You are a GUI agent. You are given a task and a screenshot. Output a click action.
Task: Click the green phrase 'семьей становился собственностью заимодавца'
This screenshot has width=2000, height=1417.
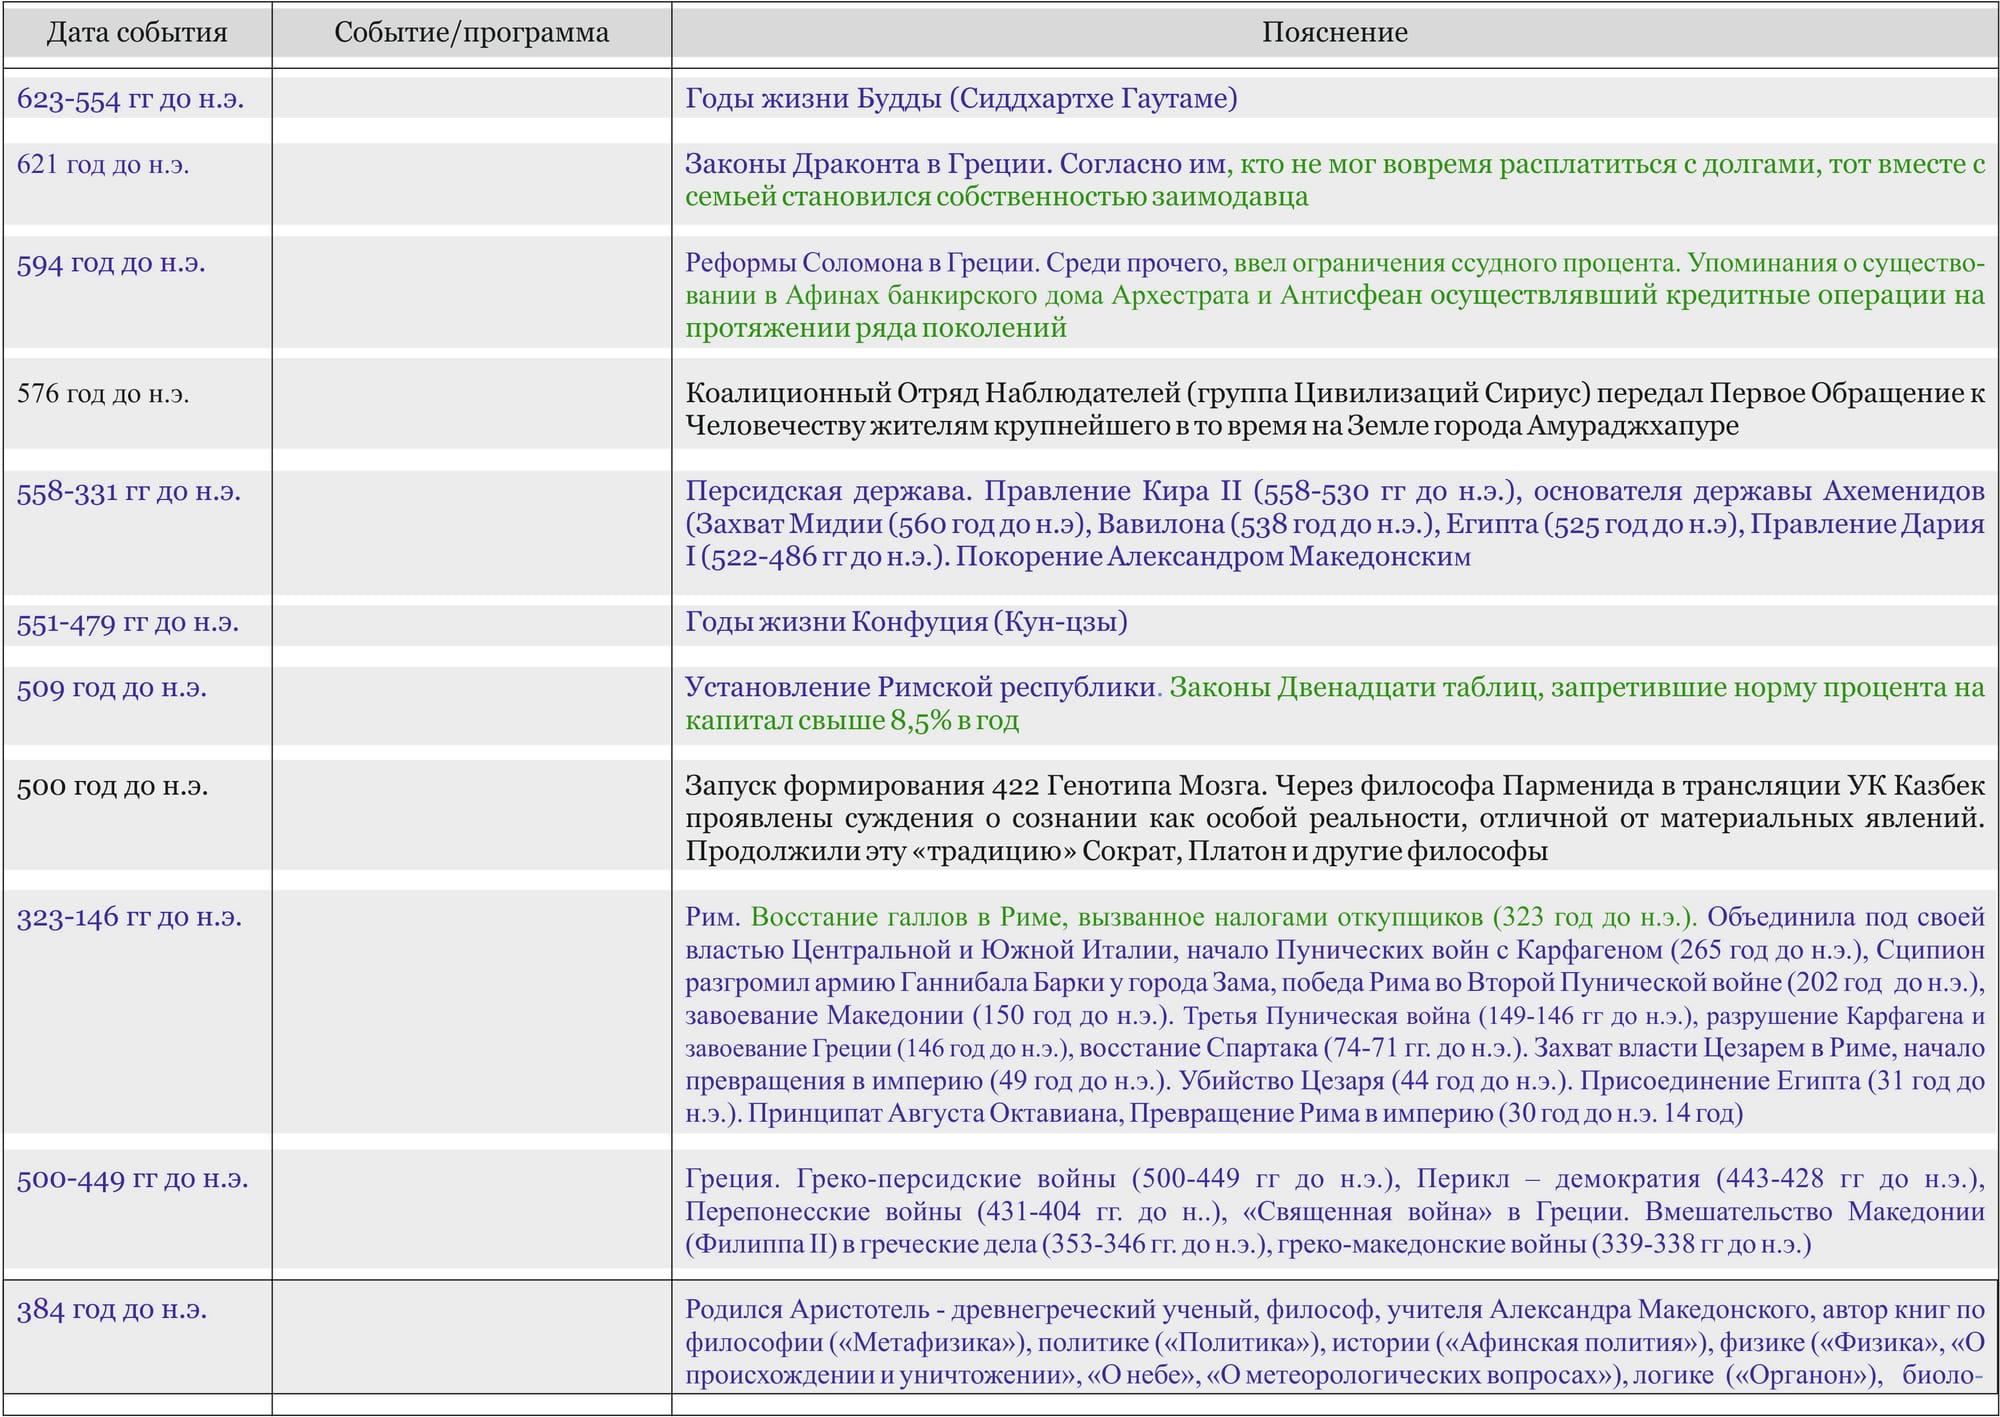tap(997, 197)
